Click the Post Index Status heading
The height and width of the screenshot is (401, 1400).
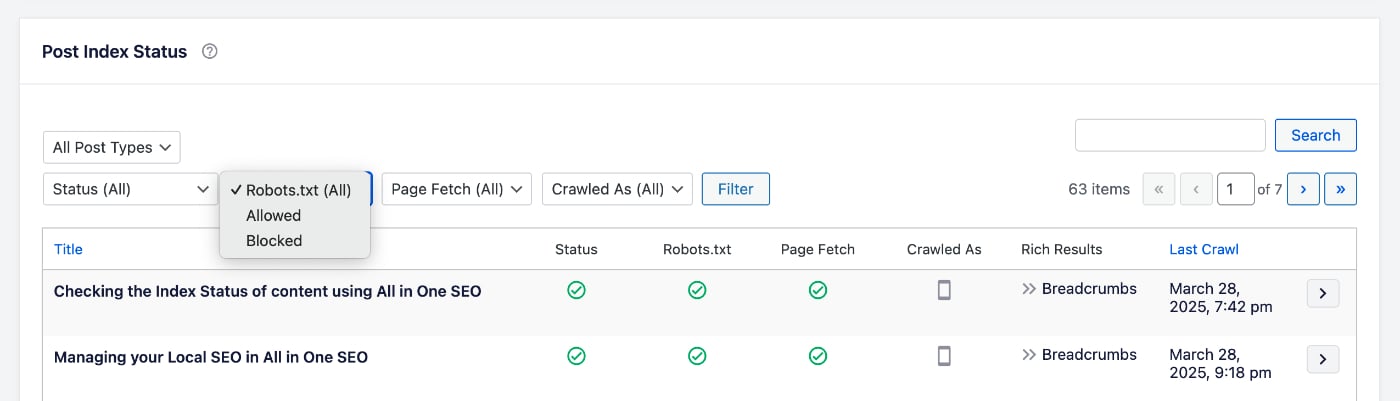(114, 52)
